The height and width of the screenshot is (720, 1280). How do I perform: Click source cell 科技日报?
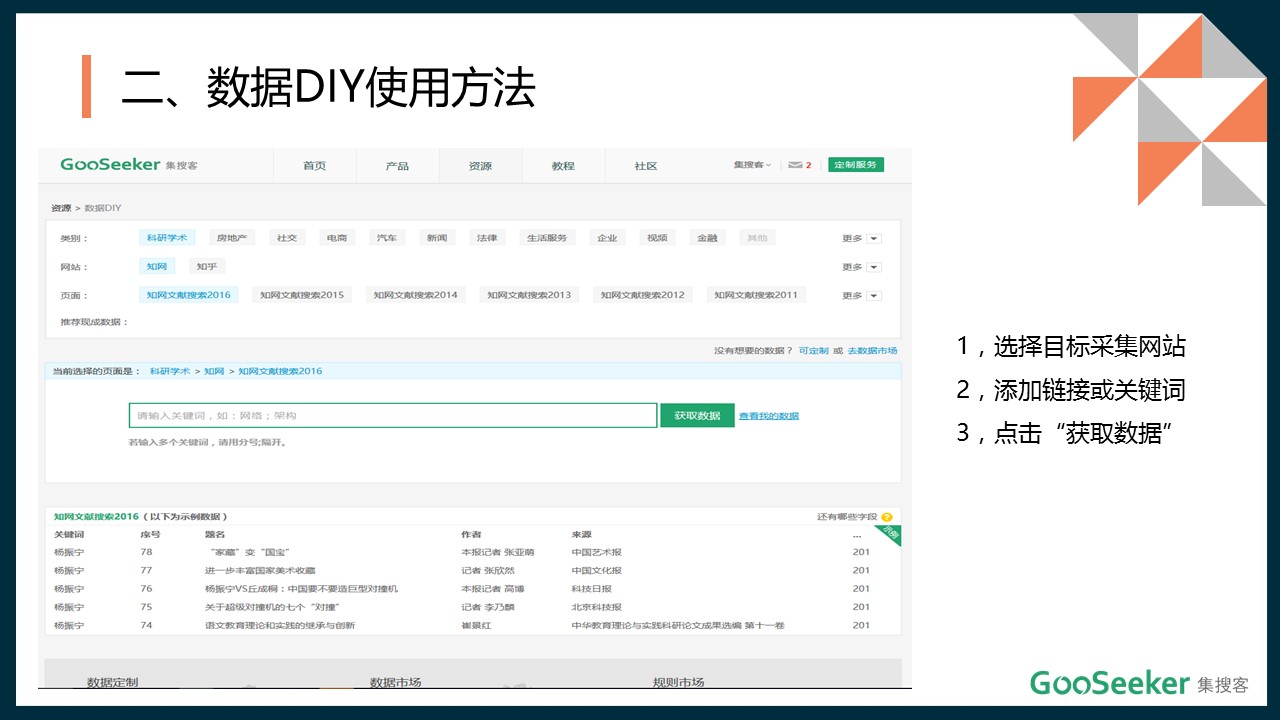point(592,589)
